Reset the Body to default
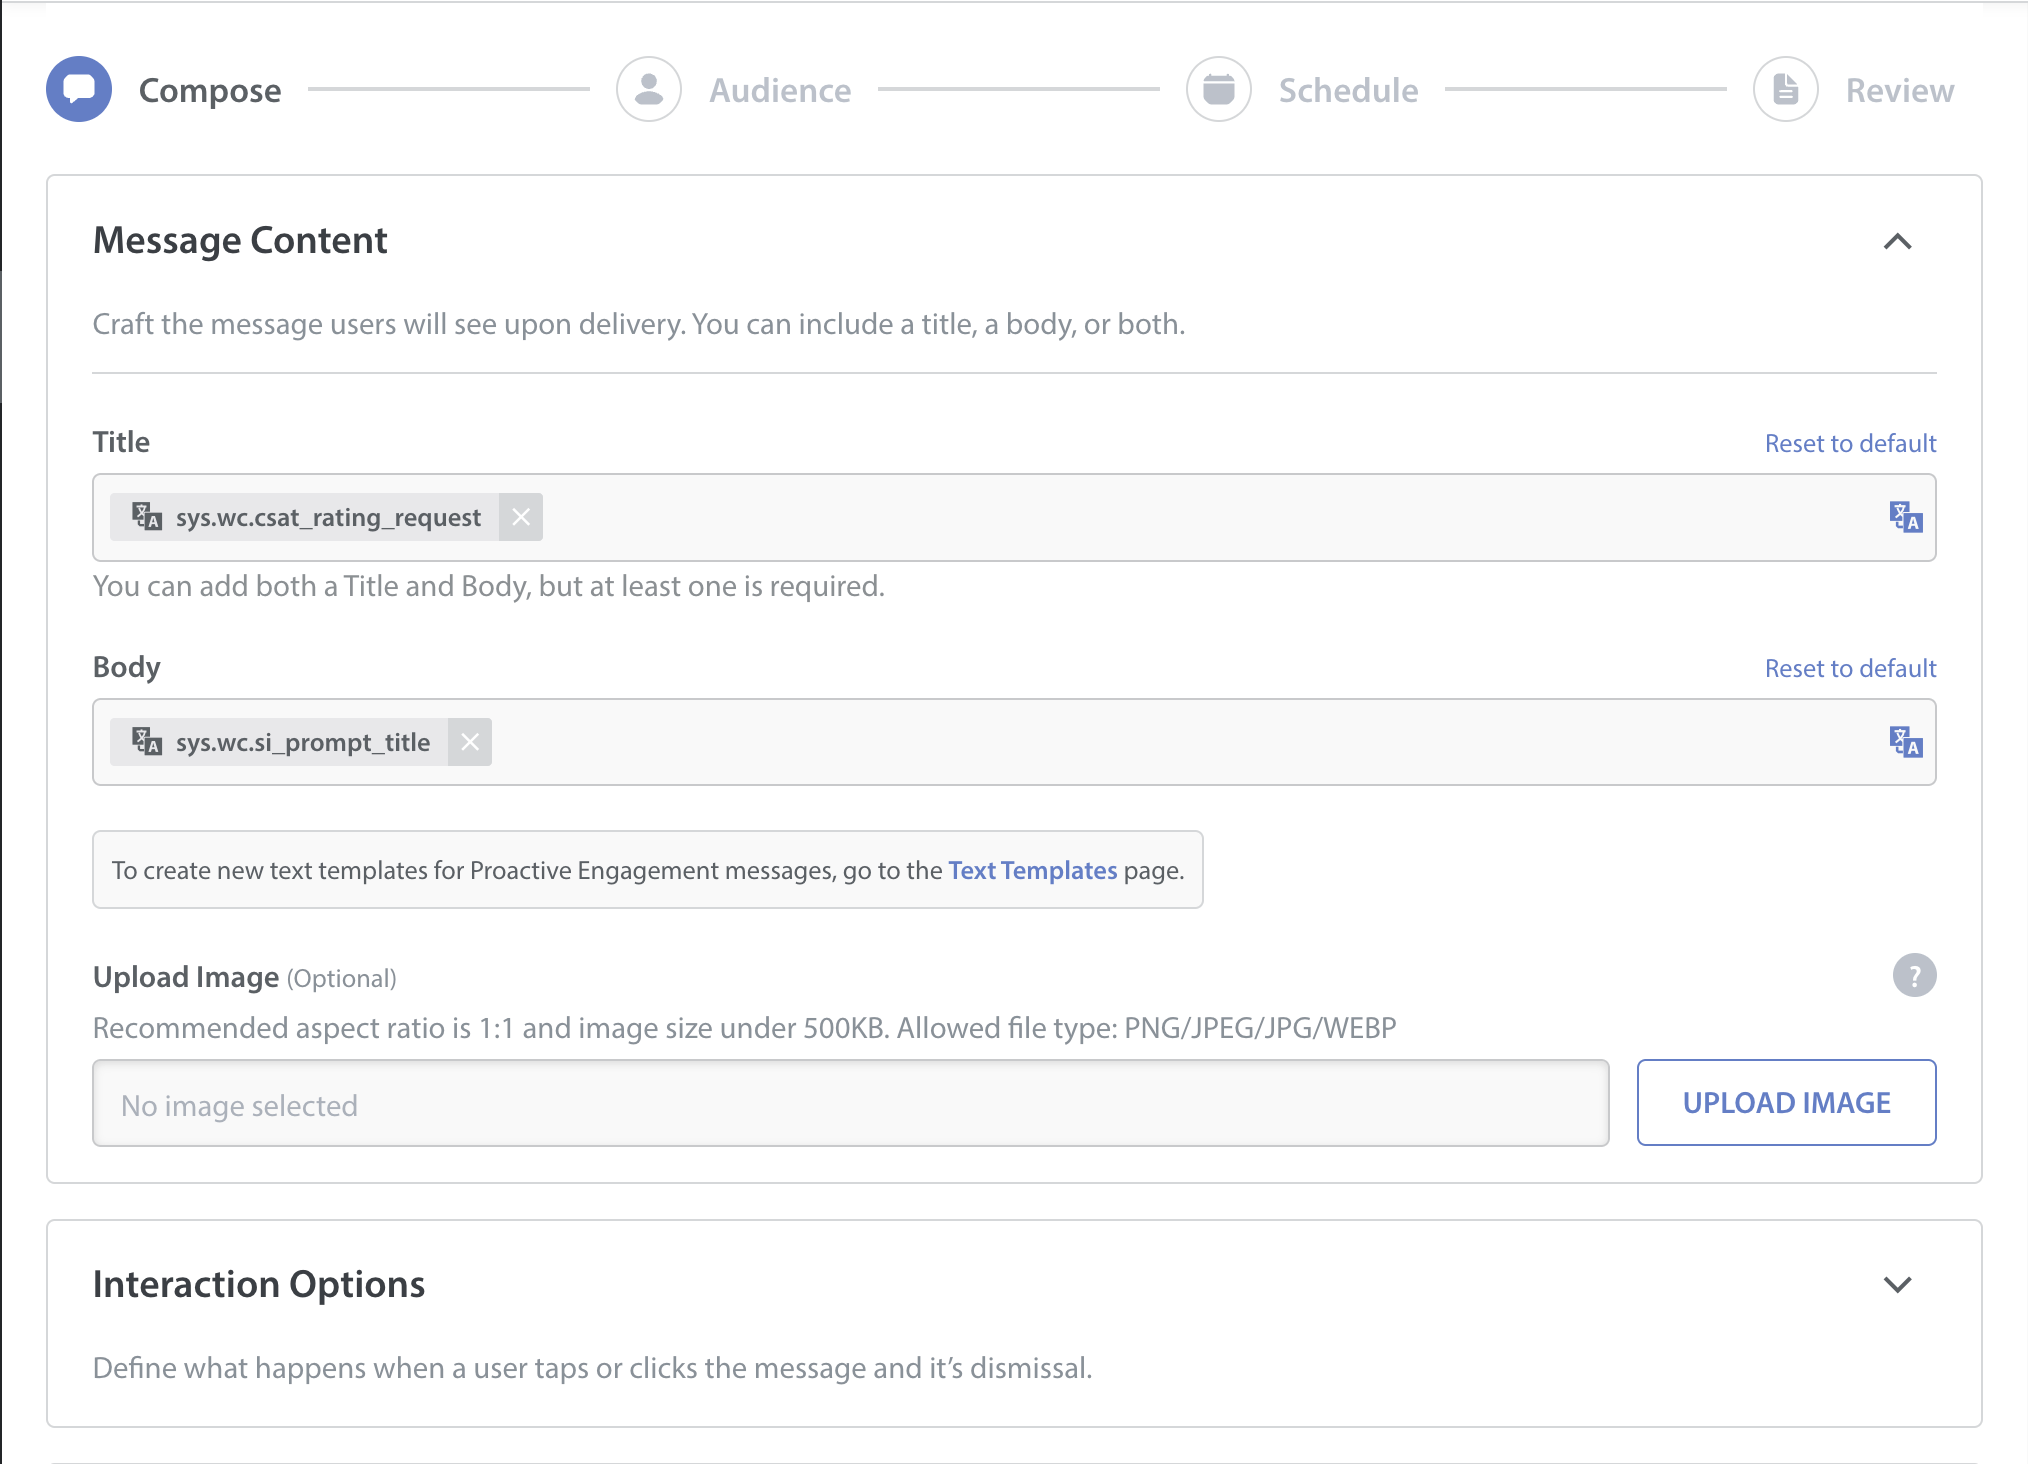Screen dimensions: 2028x1464 tap(1850, 668)
